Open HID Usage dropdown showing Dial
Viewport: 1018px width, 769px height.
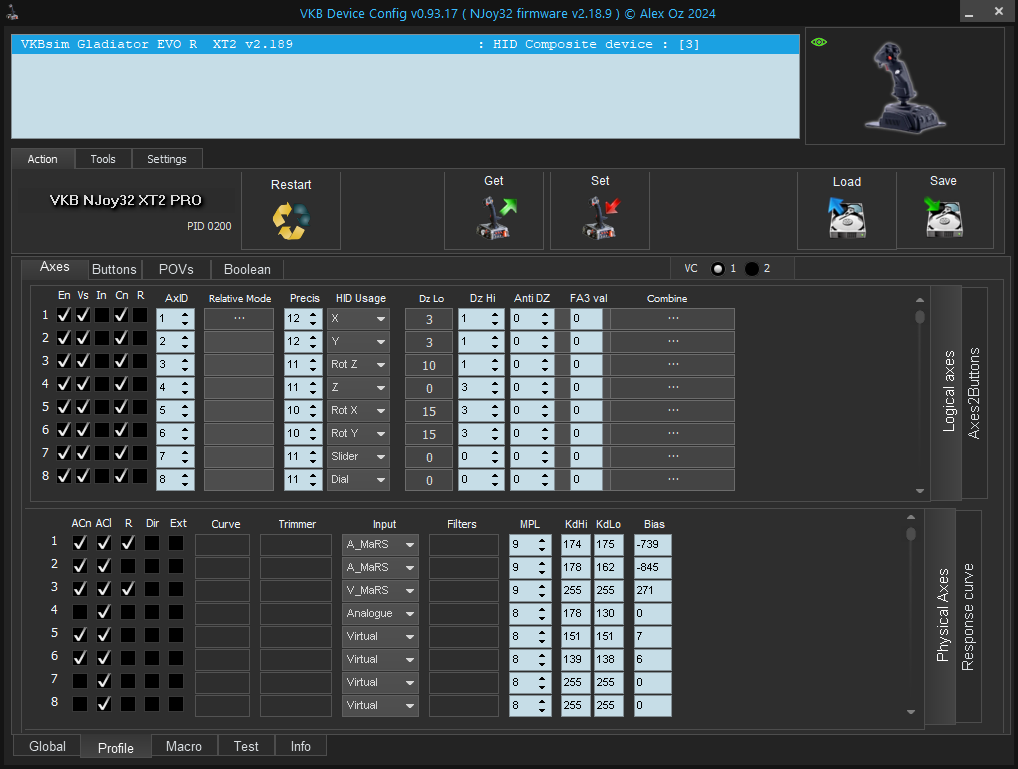[358, 479]
